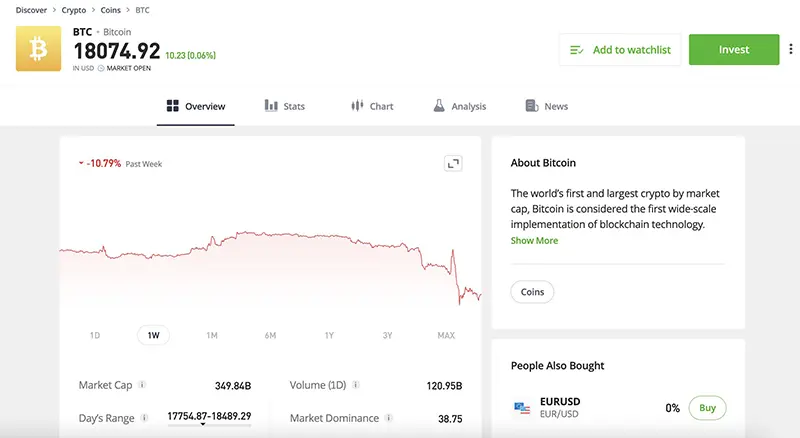Click the Market Dominance info icon
The width and height of the screenshot is (800, 438).
(x=389, y=418)
